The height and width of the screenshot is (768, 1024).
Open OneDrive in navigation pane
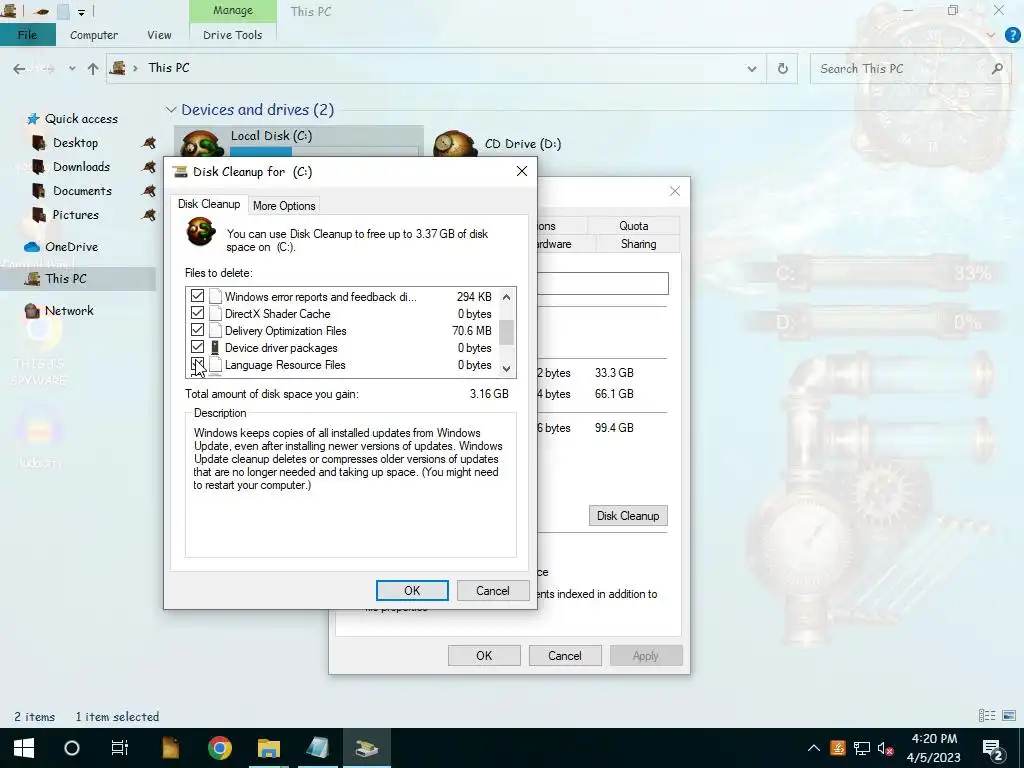pyautogui.click(x=71, y=247)
